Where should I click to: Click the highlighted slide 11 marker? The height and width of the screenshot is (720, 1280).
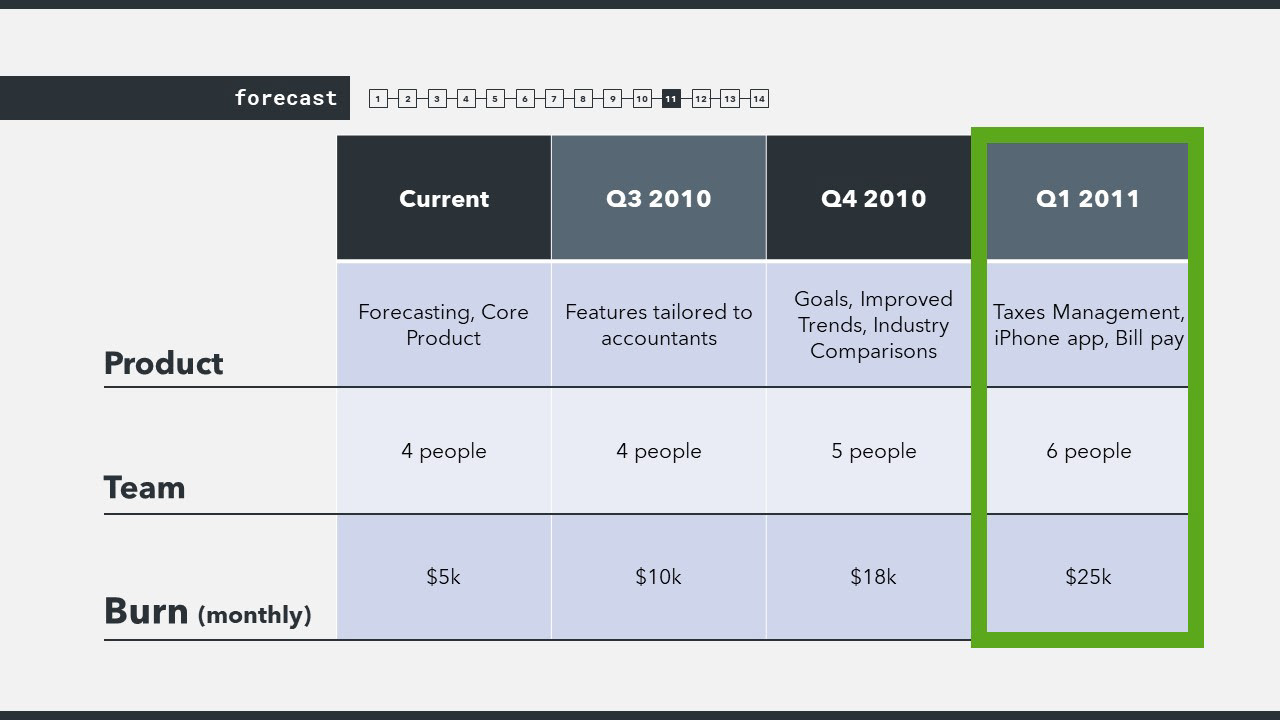[x=671, y=98]
